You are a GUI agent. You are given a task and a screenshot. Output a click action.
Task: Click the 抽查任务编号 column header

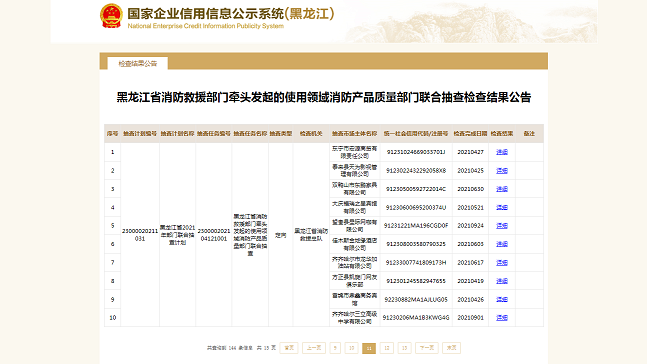(214, 134)
